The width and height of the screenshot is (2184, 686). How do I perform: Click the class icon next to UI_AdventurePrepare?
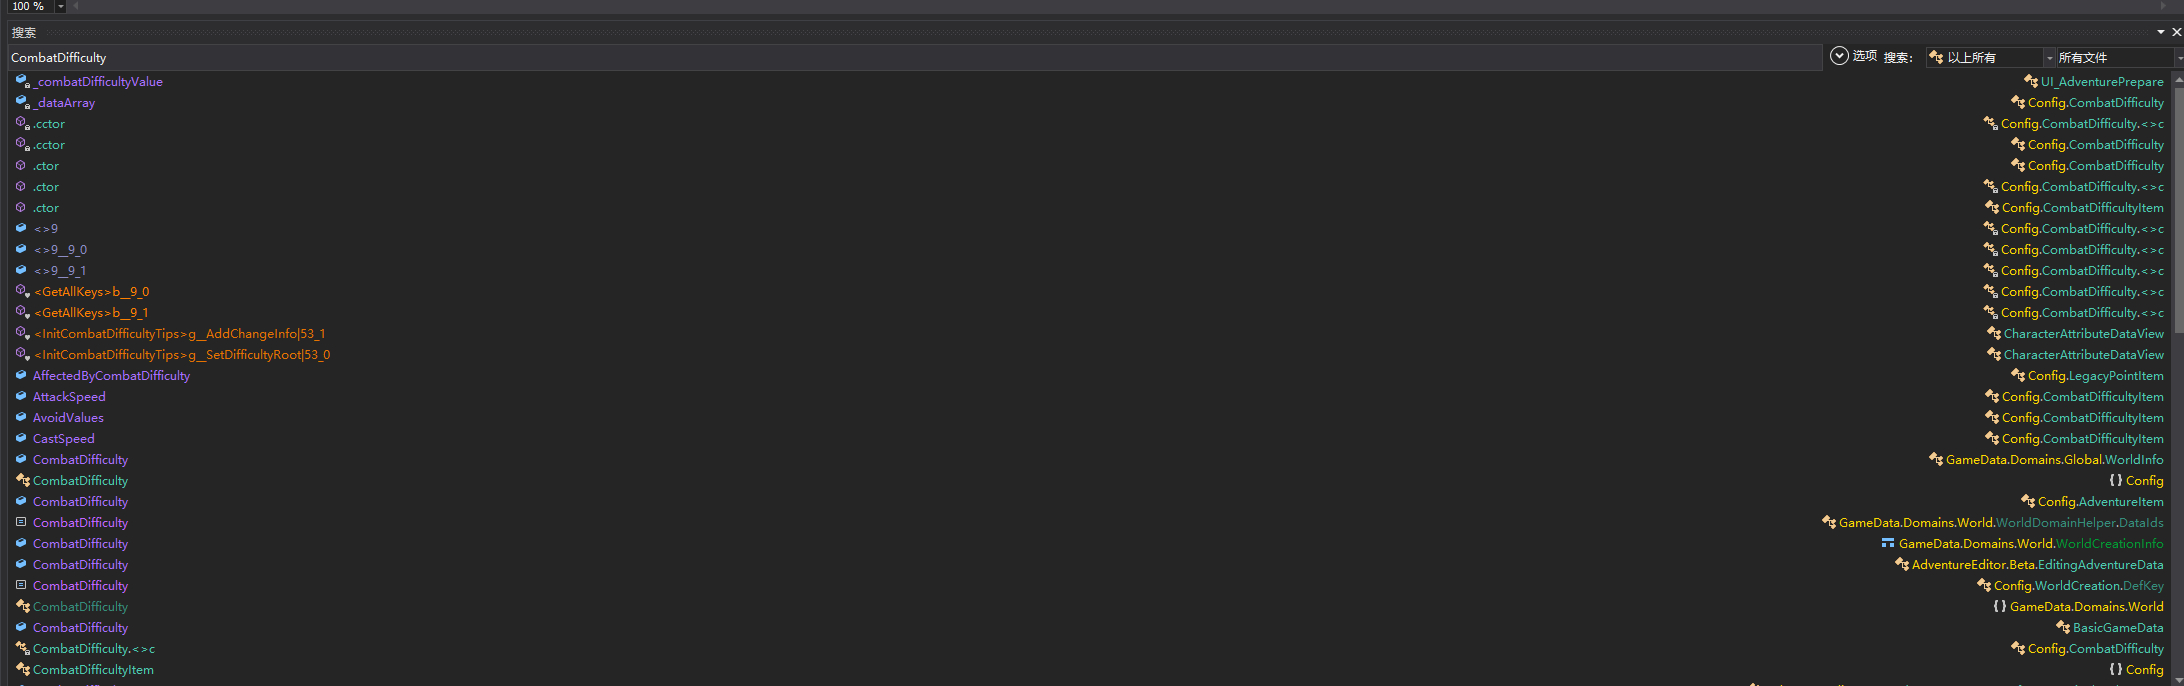click(x=2031, y=81)
